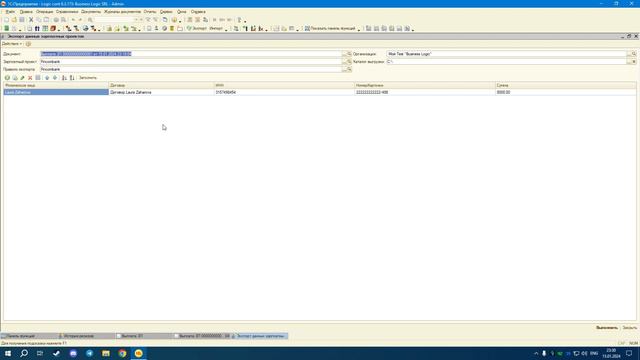Click into the Каталог выгрузки field containing C:\
Image resolution: width=640 pixels, height=360 pixels.
click(x=506, y=62)
